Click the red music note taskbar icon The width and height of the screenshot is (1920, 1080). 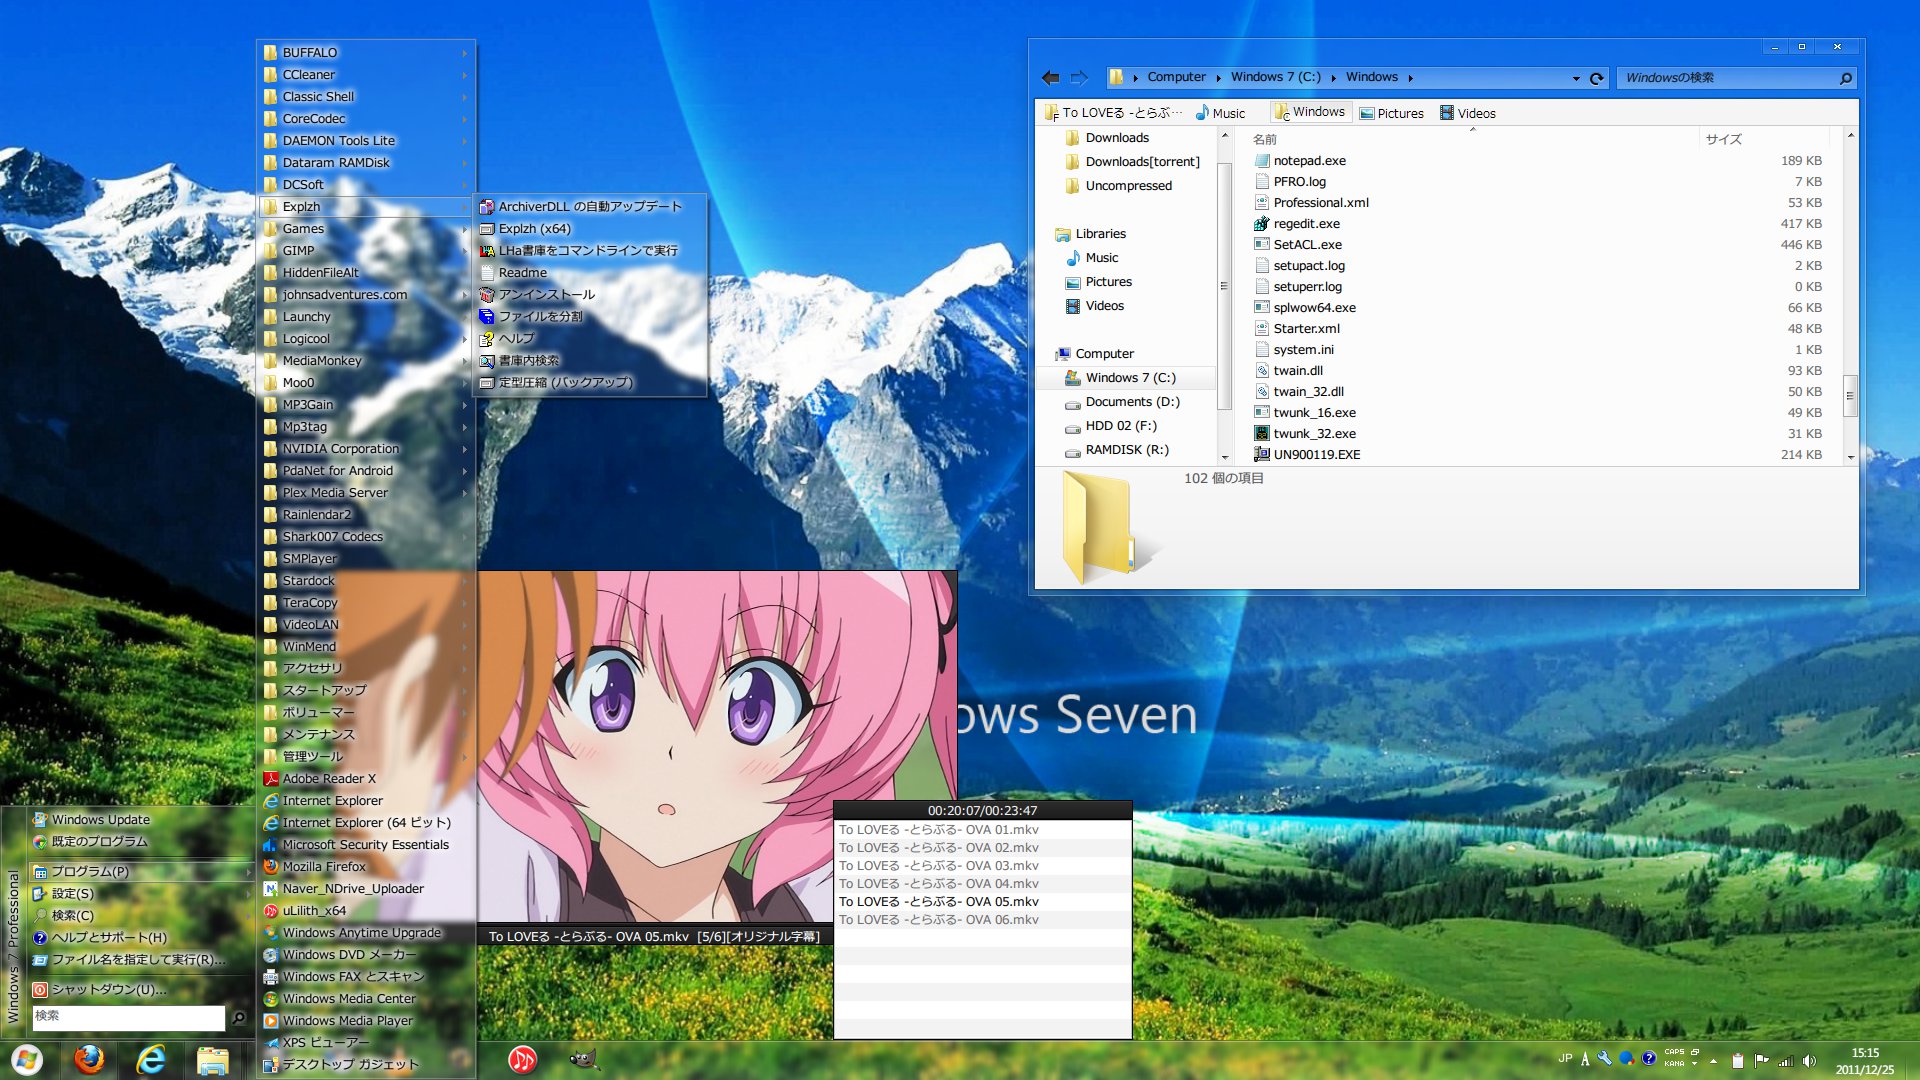[522, 1059]
